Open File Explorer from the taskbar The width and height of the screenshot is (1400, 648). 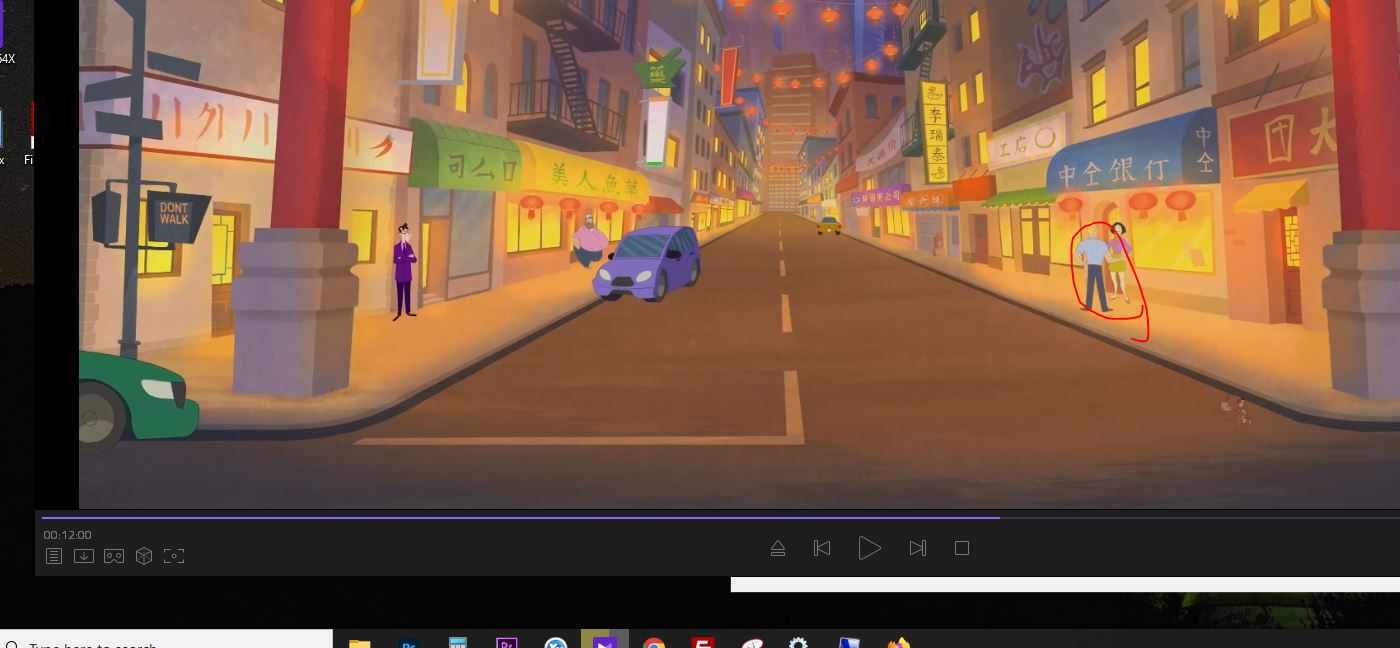(x=359, y=643)
